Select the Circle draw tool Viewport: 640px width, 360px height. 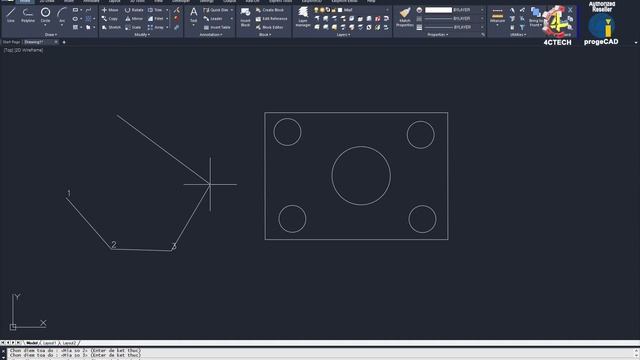tap(45, 15)
